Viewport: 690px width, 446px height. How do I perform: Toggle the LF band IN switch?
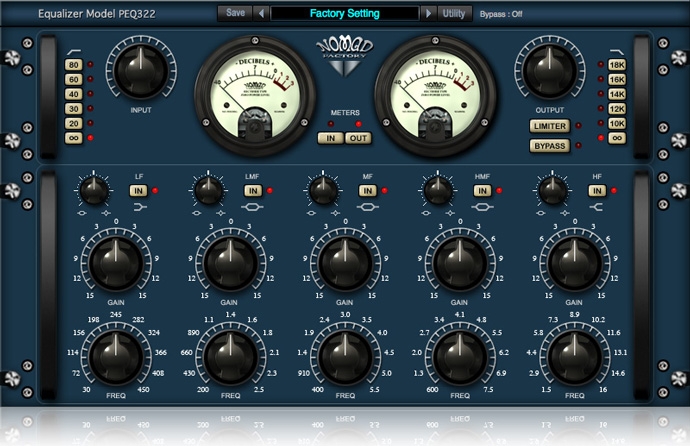click(138, 190)
